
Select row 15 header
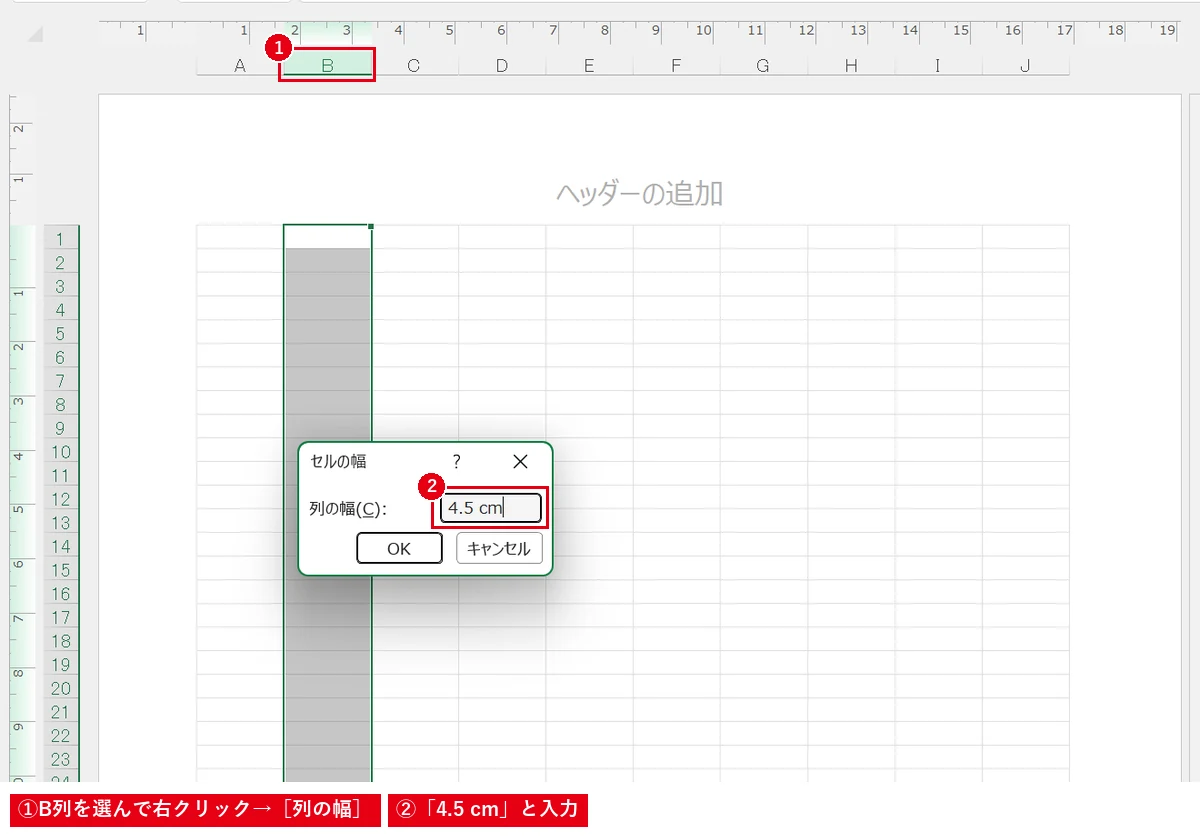pyautogui.click(x=61, y=570)
